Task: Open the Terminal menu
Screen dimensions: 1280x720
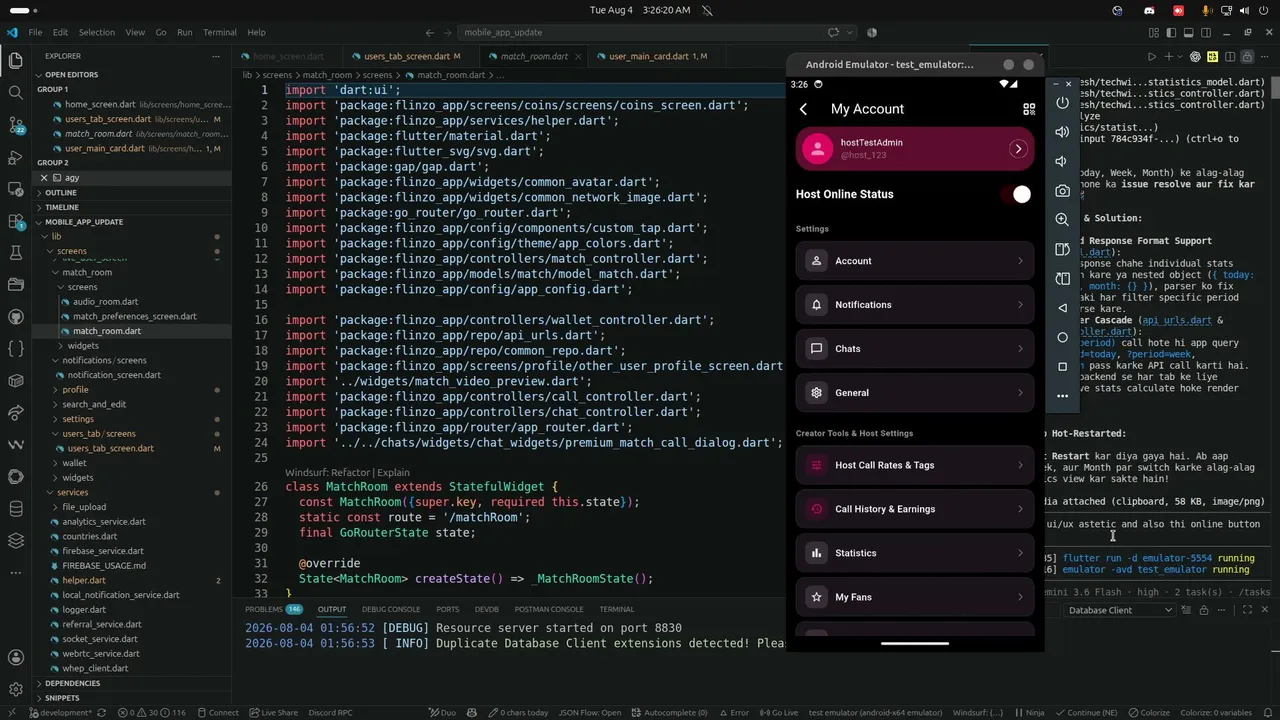Action: click(220, 33)
